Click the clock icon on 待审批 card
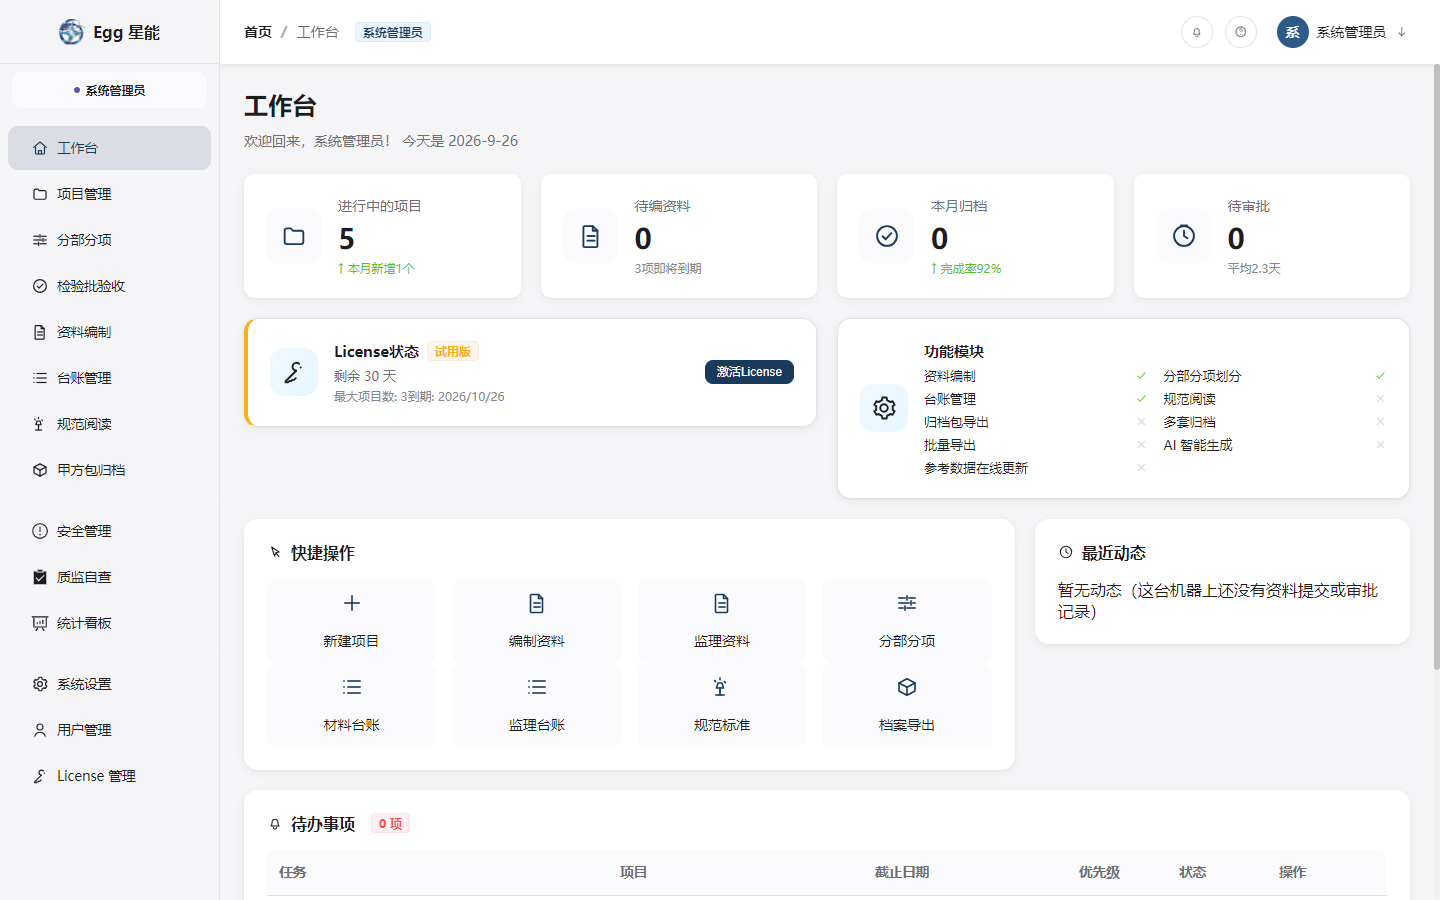 [x=1184, y=236]
